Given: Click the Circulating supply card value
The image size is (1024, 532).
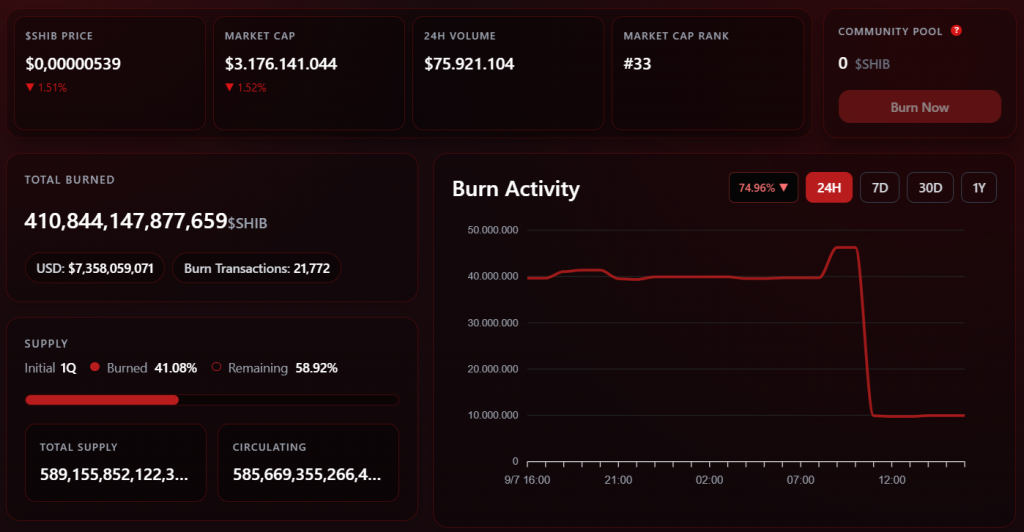Looking at the screenshot, I should (307, 474).
